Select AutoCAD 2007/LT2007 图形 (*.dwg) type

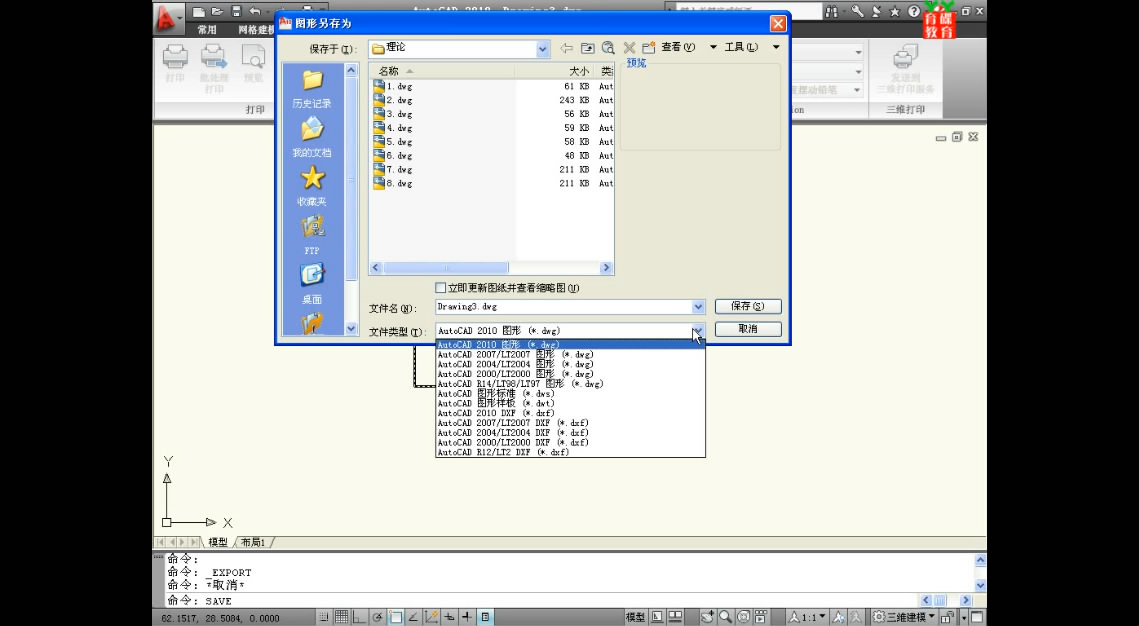click(x=570, y=354)
